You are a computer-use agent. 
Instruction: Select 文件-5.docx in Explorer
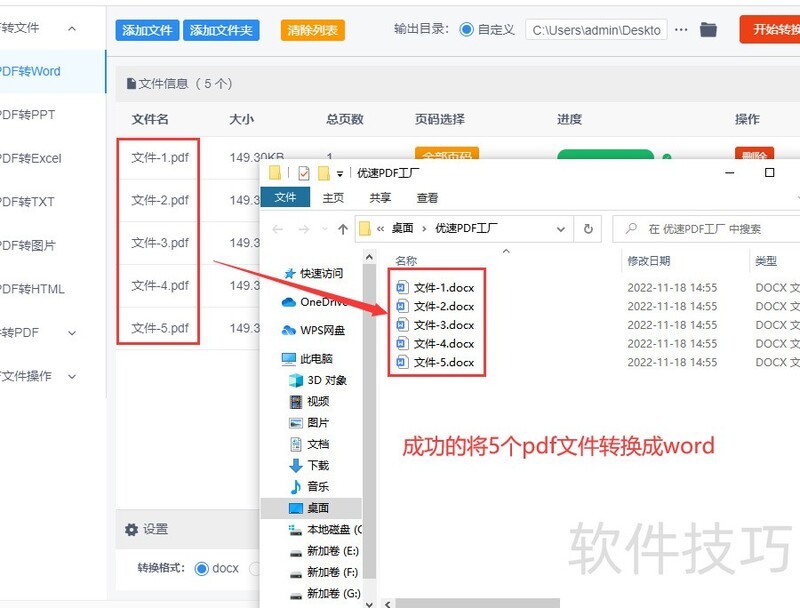(x=436, y=362)
